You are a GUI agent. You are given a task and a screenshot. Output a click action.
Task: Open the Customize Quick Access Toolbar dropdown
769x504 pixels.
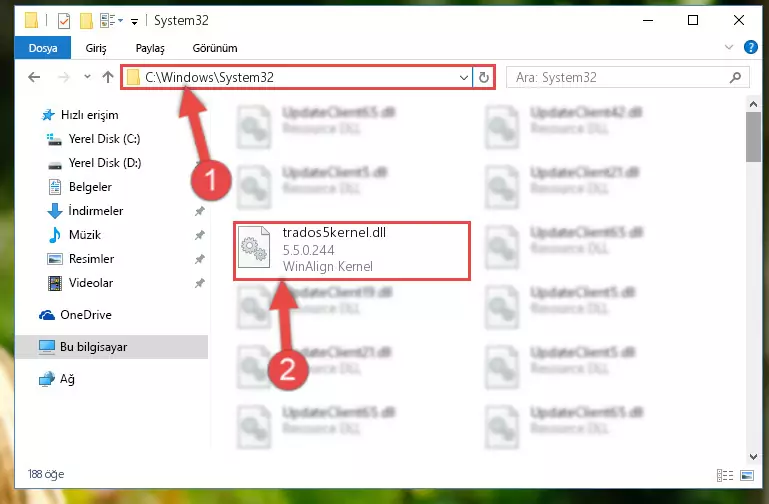pos(134,21)
